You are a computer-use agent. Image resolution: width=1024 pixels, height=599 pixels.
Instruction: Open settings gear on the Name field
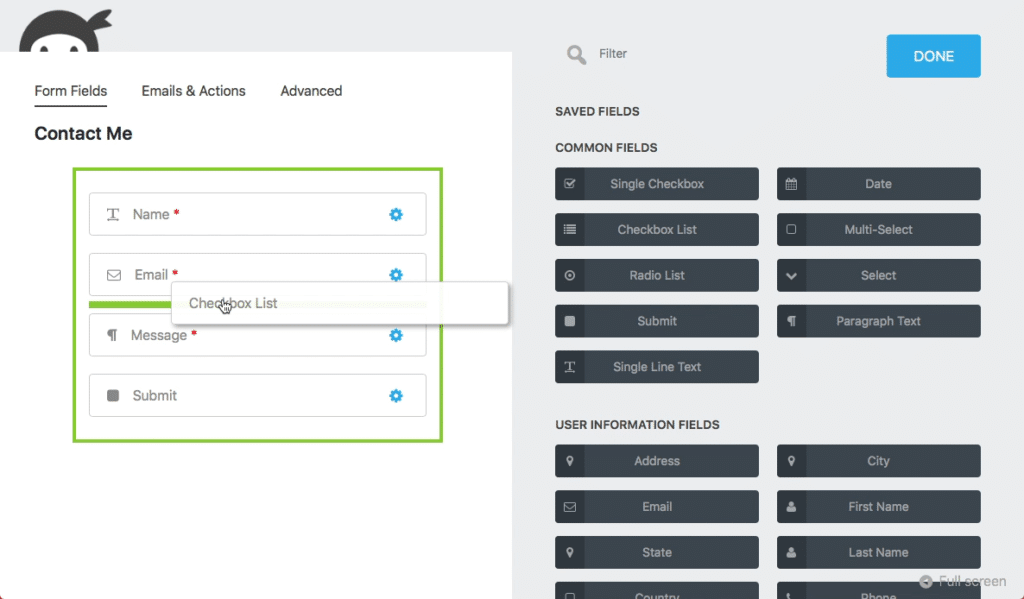pyautogui.click(x=395, y=213)
